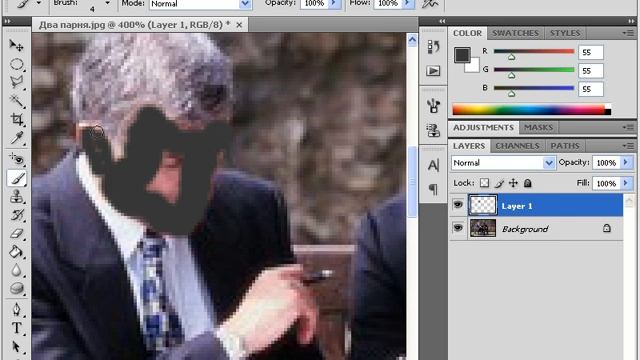Click the Layer 1 thumbnail
The image size is (640, 360).
click(x=482, y=205)
